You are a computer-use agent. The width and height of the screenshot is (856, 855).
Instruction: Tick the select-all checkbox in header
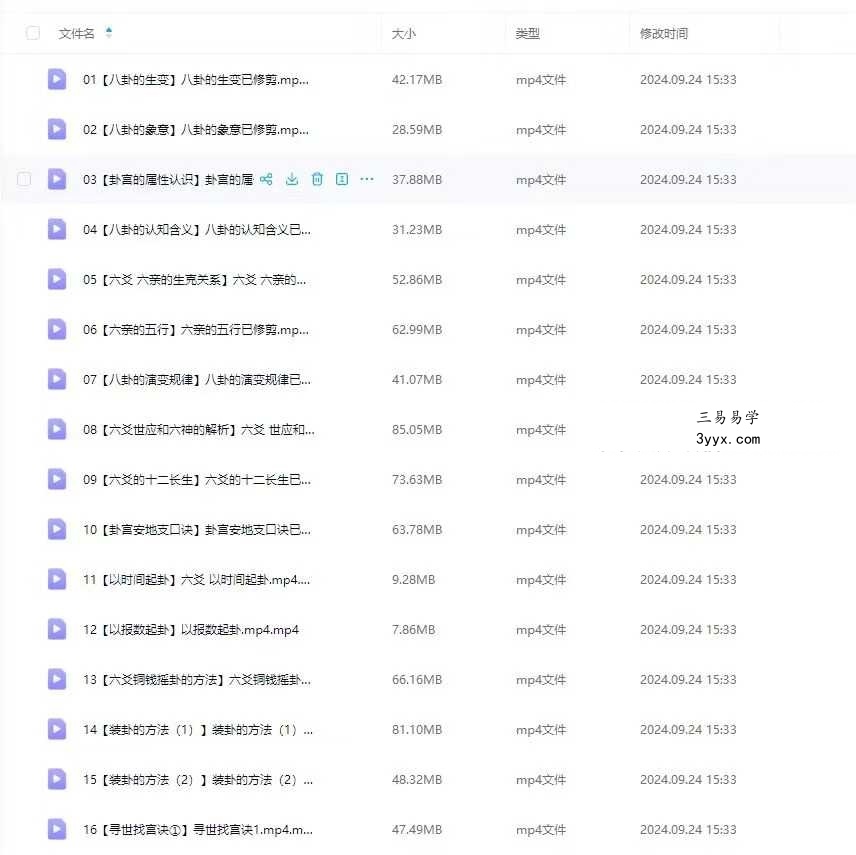click(x=33, y=33)
